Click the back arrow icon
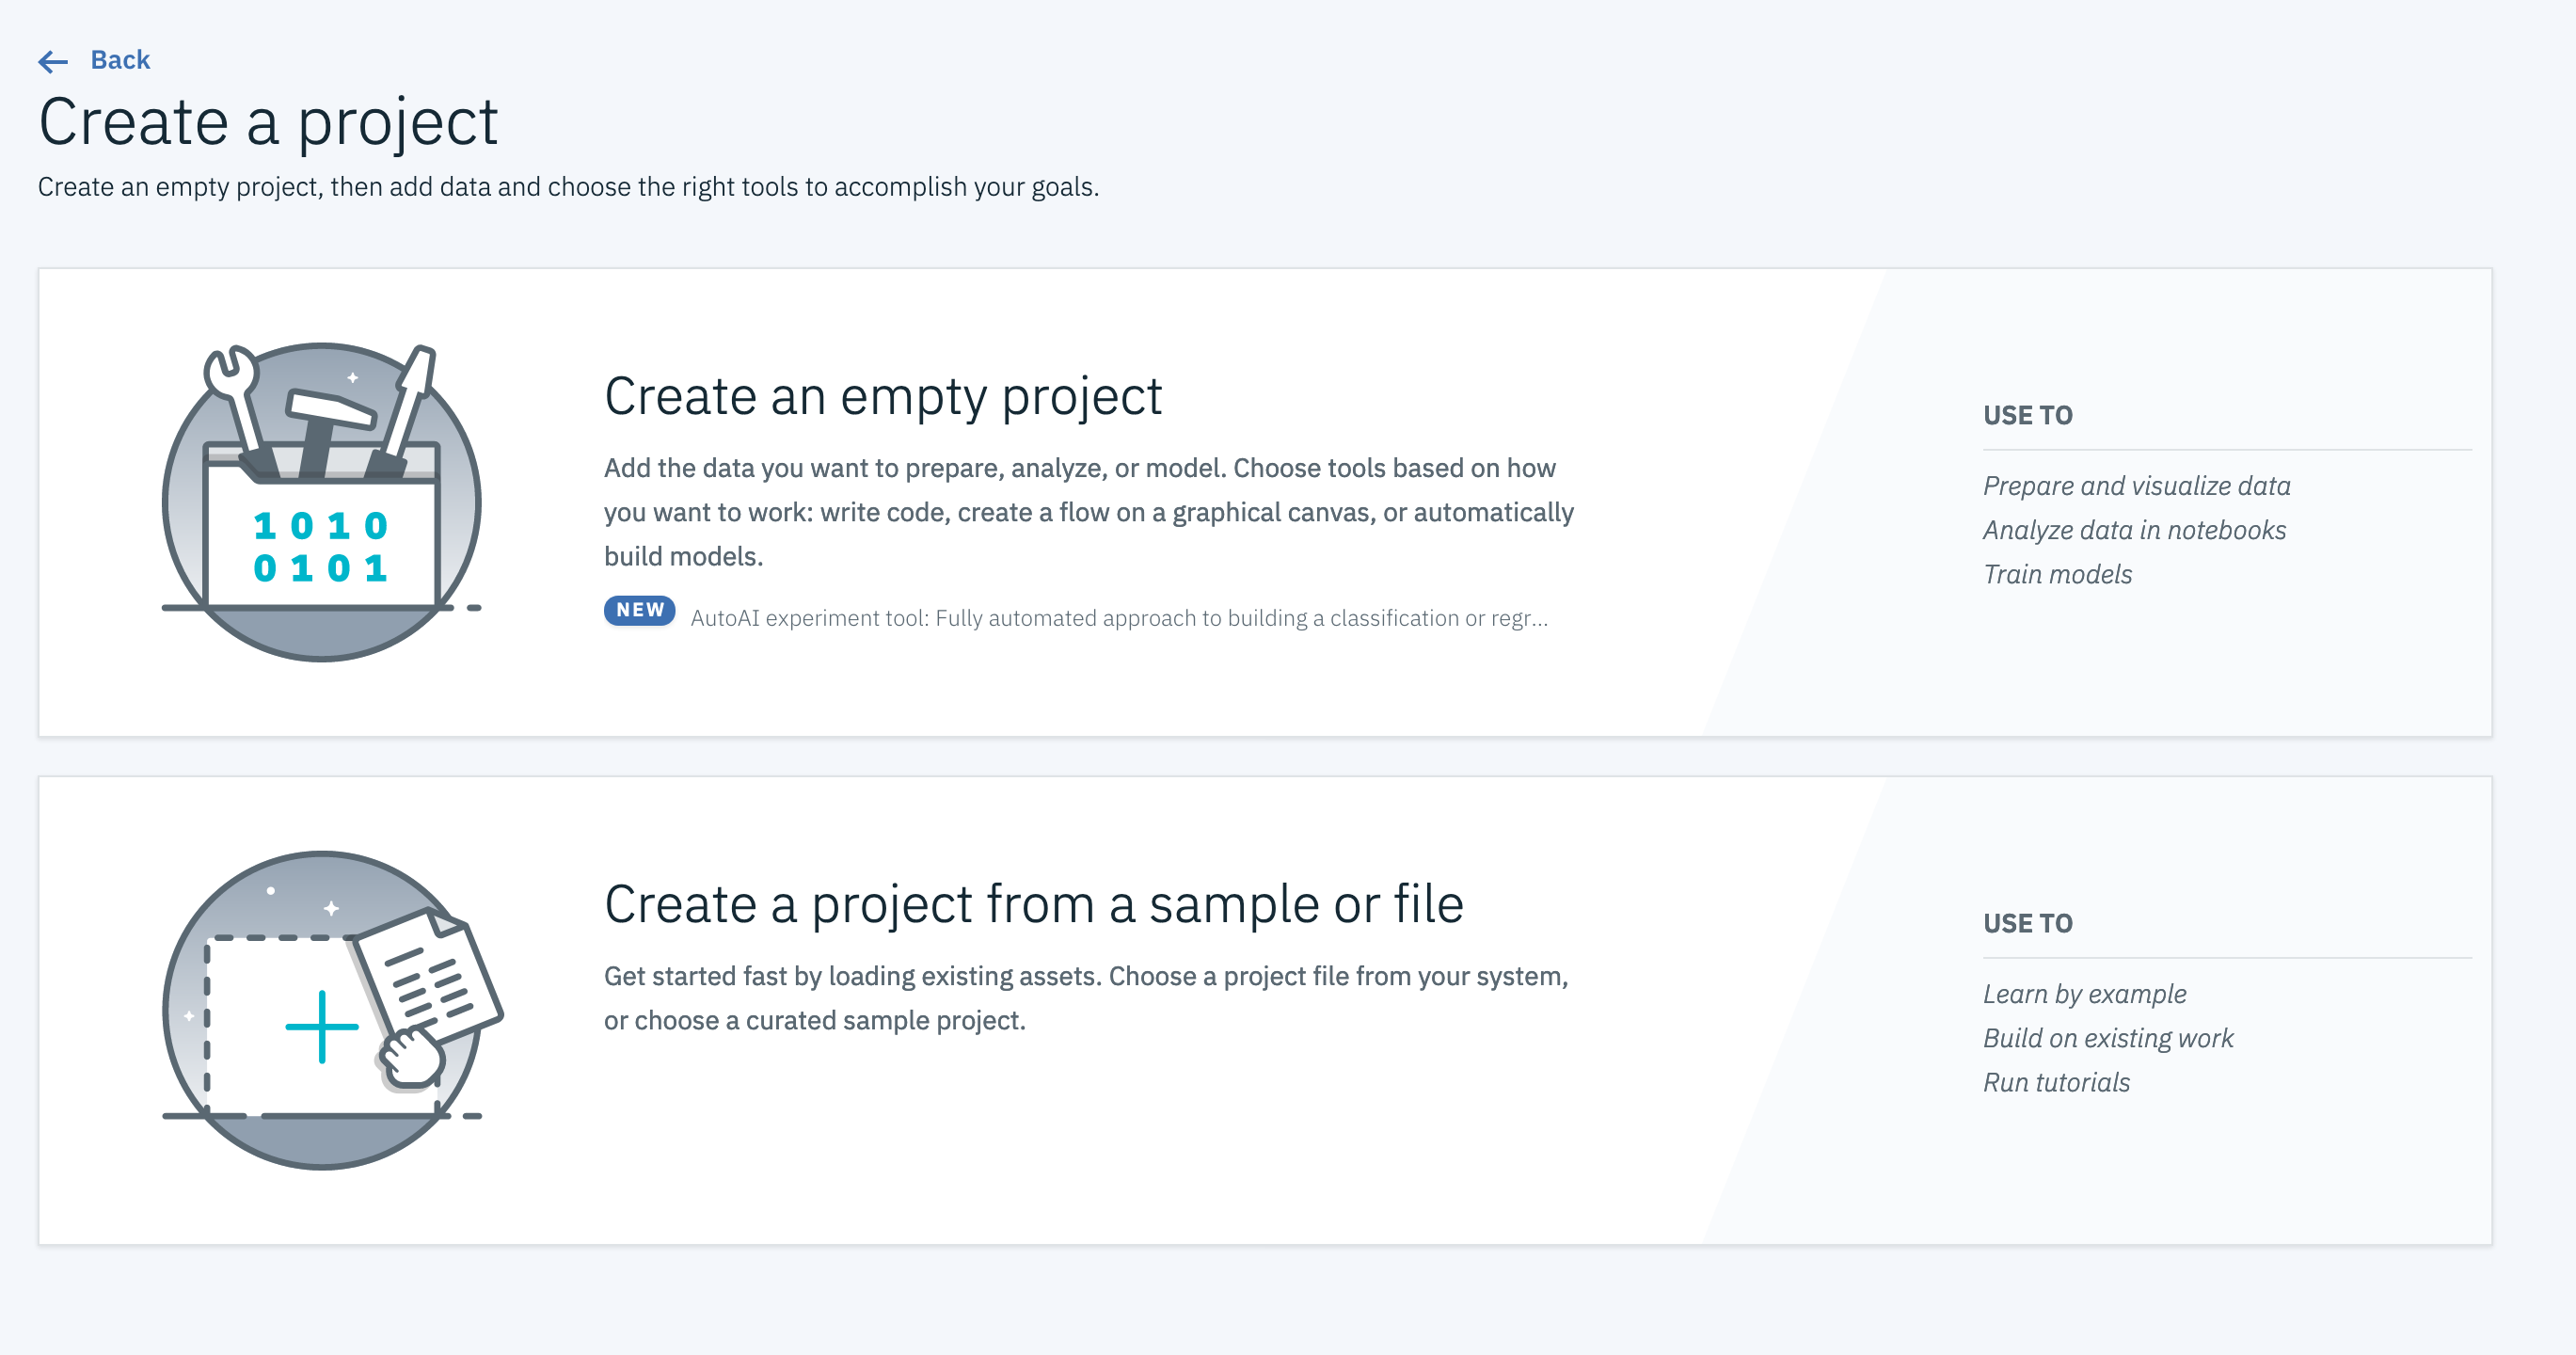 53,62
